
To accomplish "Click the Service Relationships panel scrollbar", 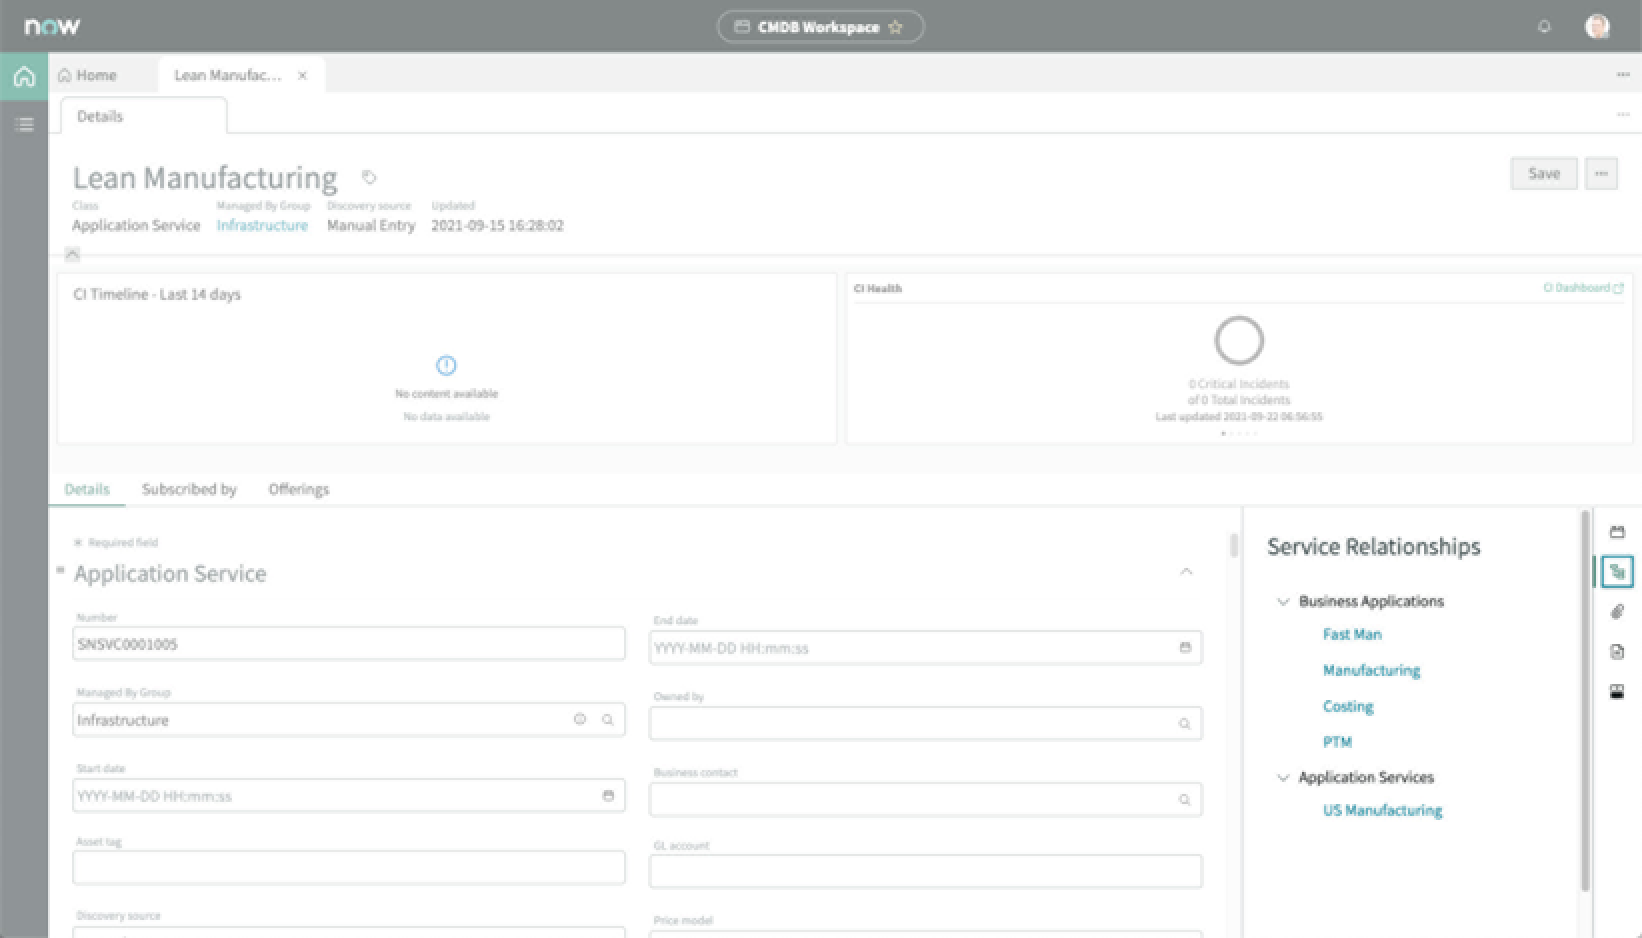I will point(1584,700).
